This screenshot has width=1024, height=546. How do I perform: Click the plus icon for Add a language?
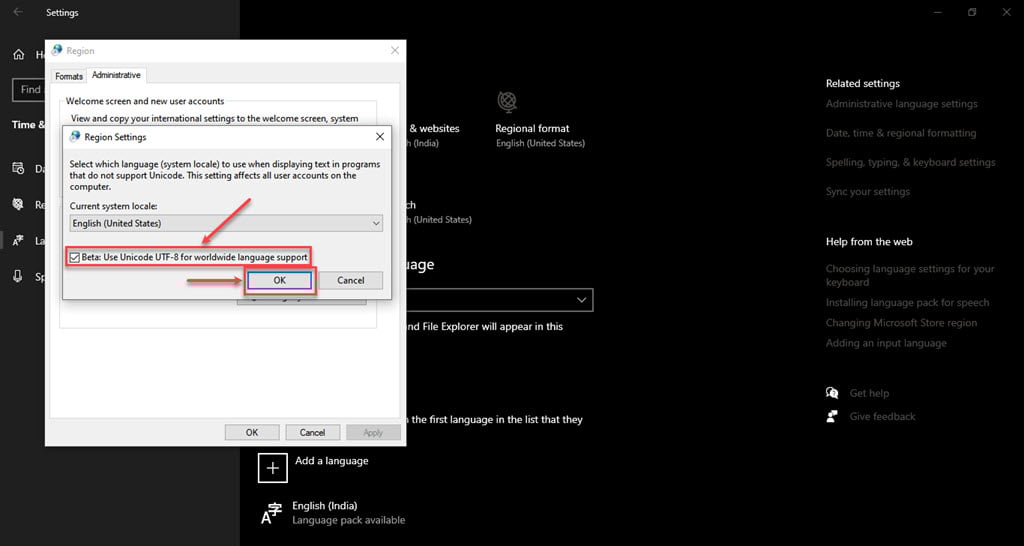point(273,467)
